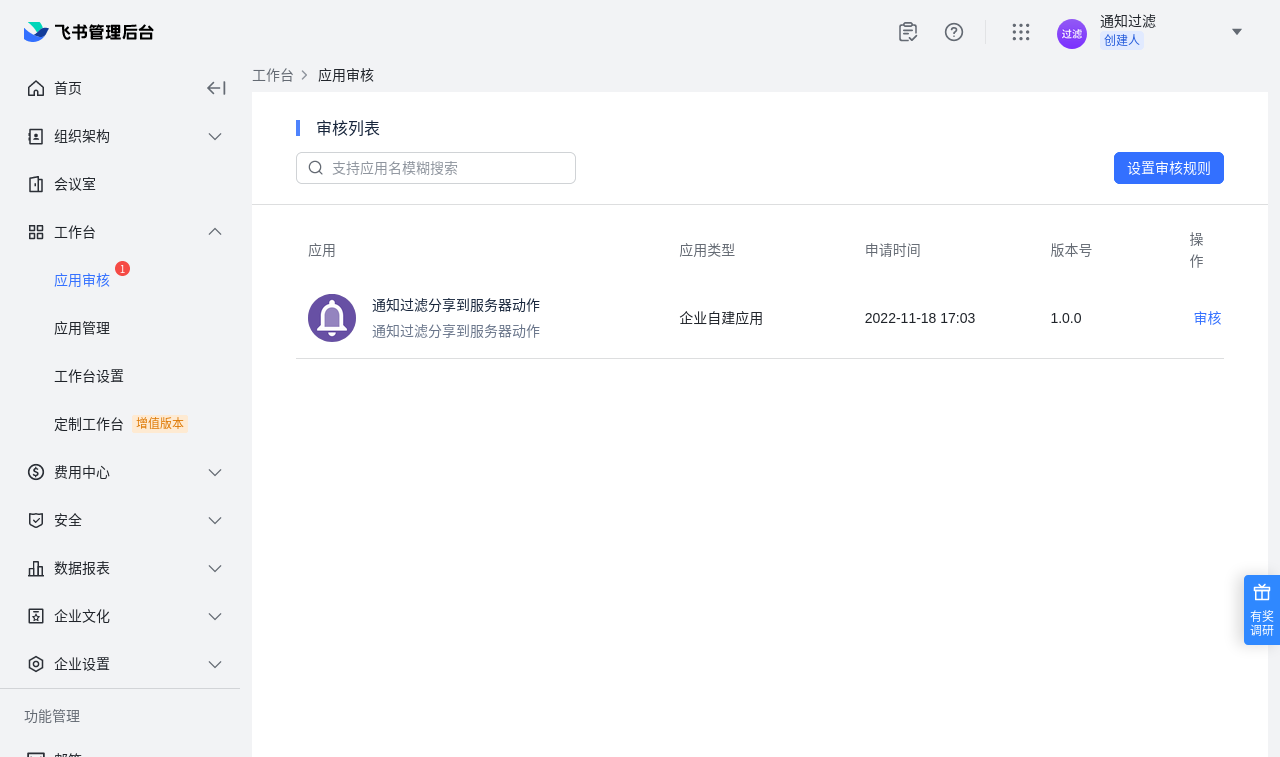Click the 安全 shield icon
The image size is (1280, 757).
coord(36,520)
